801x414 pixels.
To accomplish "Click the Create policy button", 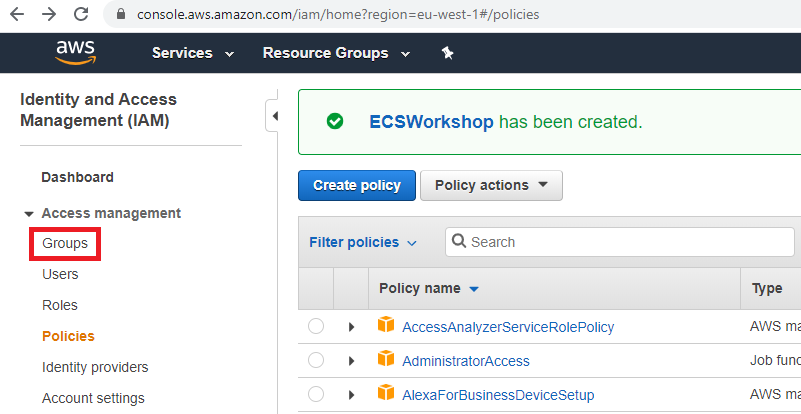I will tap(356, 185).
